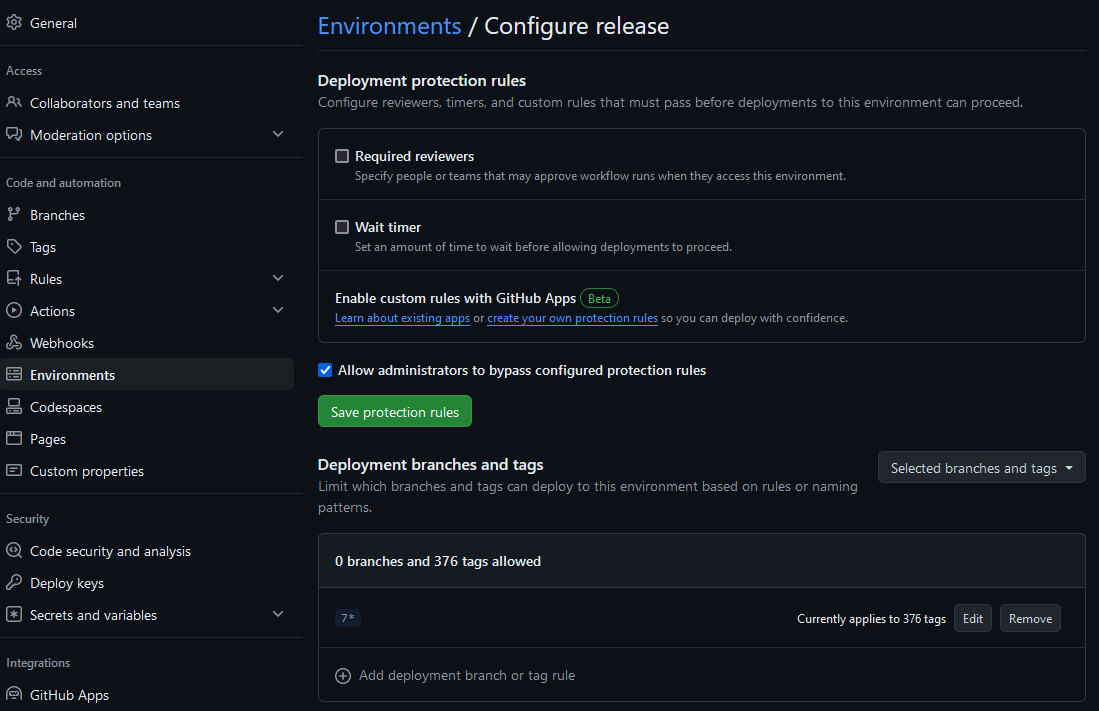
Task: Select the Codespaces sidebar icon
Action: (x=14, y=406)
